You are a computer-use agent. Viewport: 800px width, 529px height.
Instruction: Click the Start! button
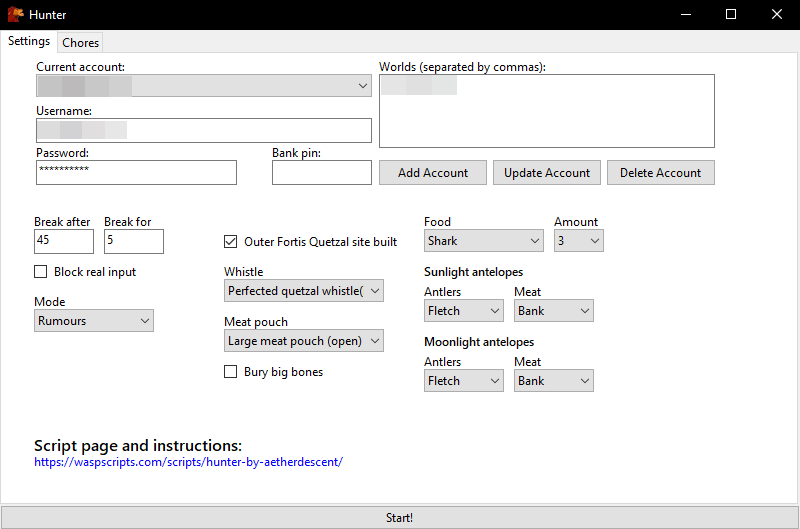399,518
